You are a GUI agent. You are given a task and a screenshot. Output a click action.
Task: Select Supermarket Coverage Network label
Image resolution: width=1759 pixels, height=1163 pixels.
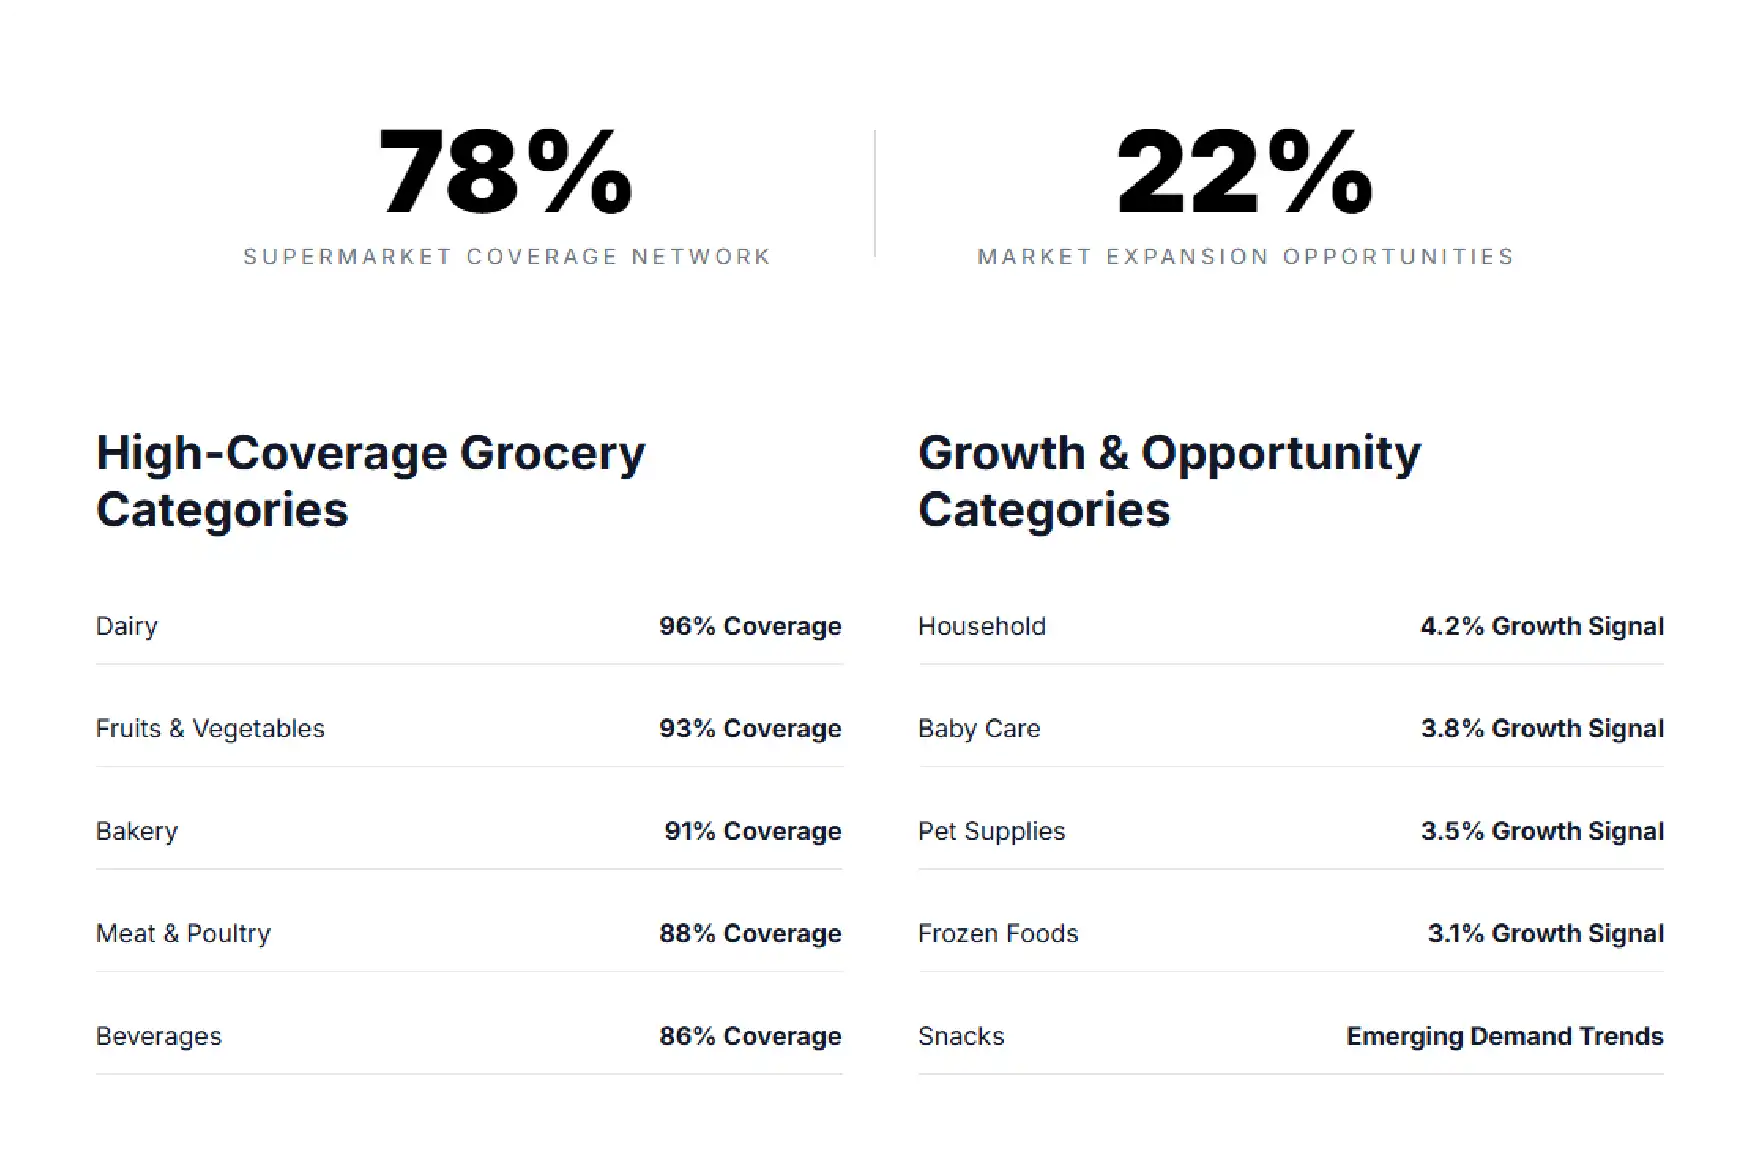click(x=507, y=257)
